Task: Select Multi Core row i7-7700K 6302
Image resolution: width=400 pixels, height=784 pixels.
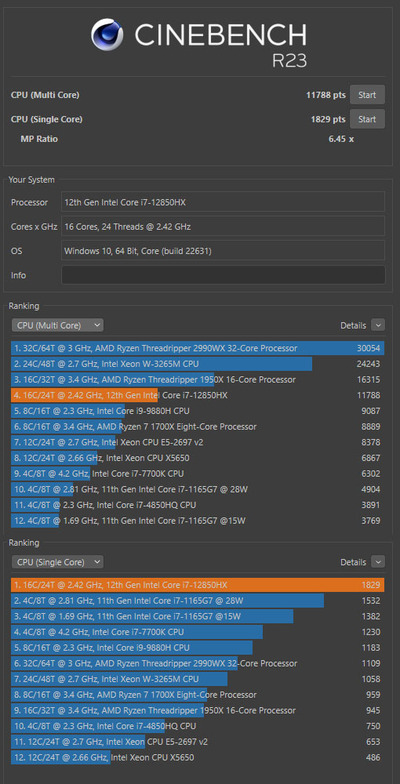Action: tap(198, 474)
